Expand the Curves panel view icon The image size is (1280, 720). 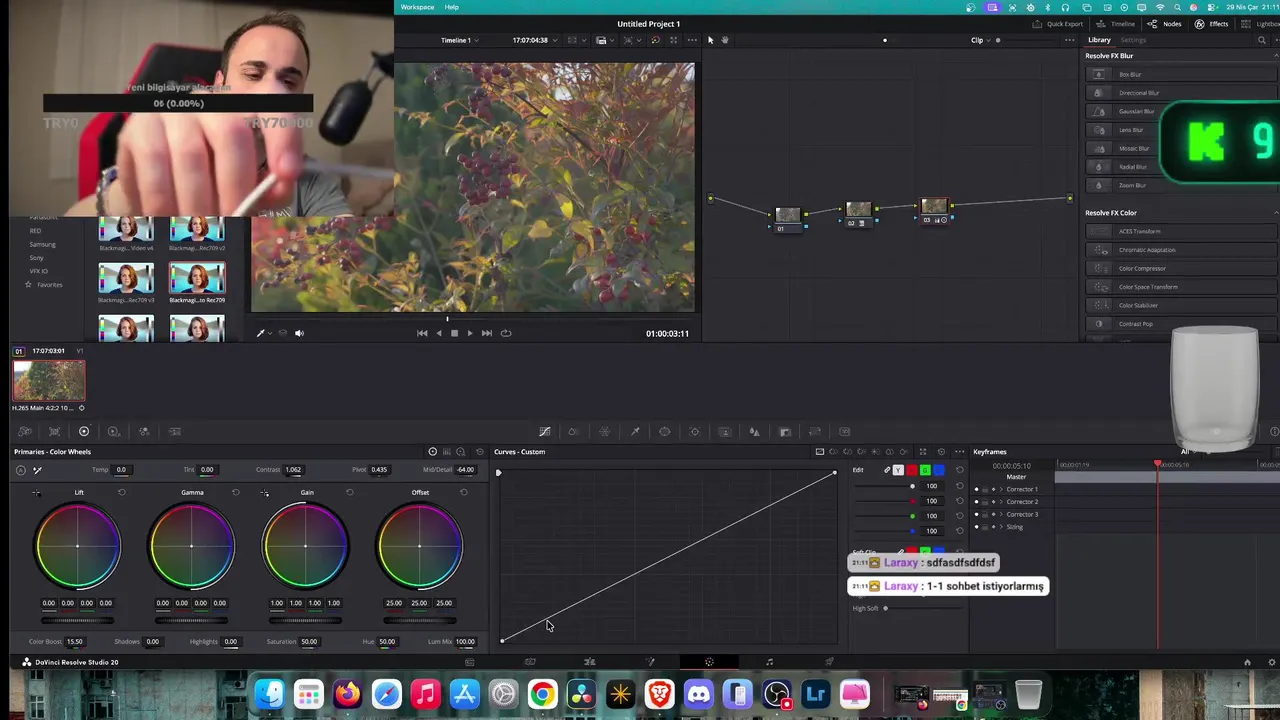[x=923, y=452]
